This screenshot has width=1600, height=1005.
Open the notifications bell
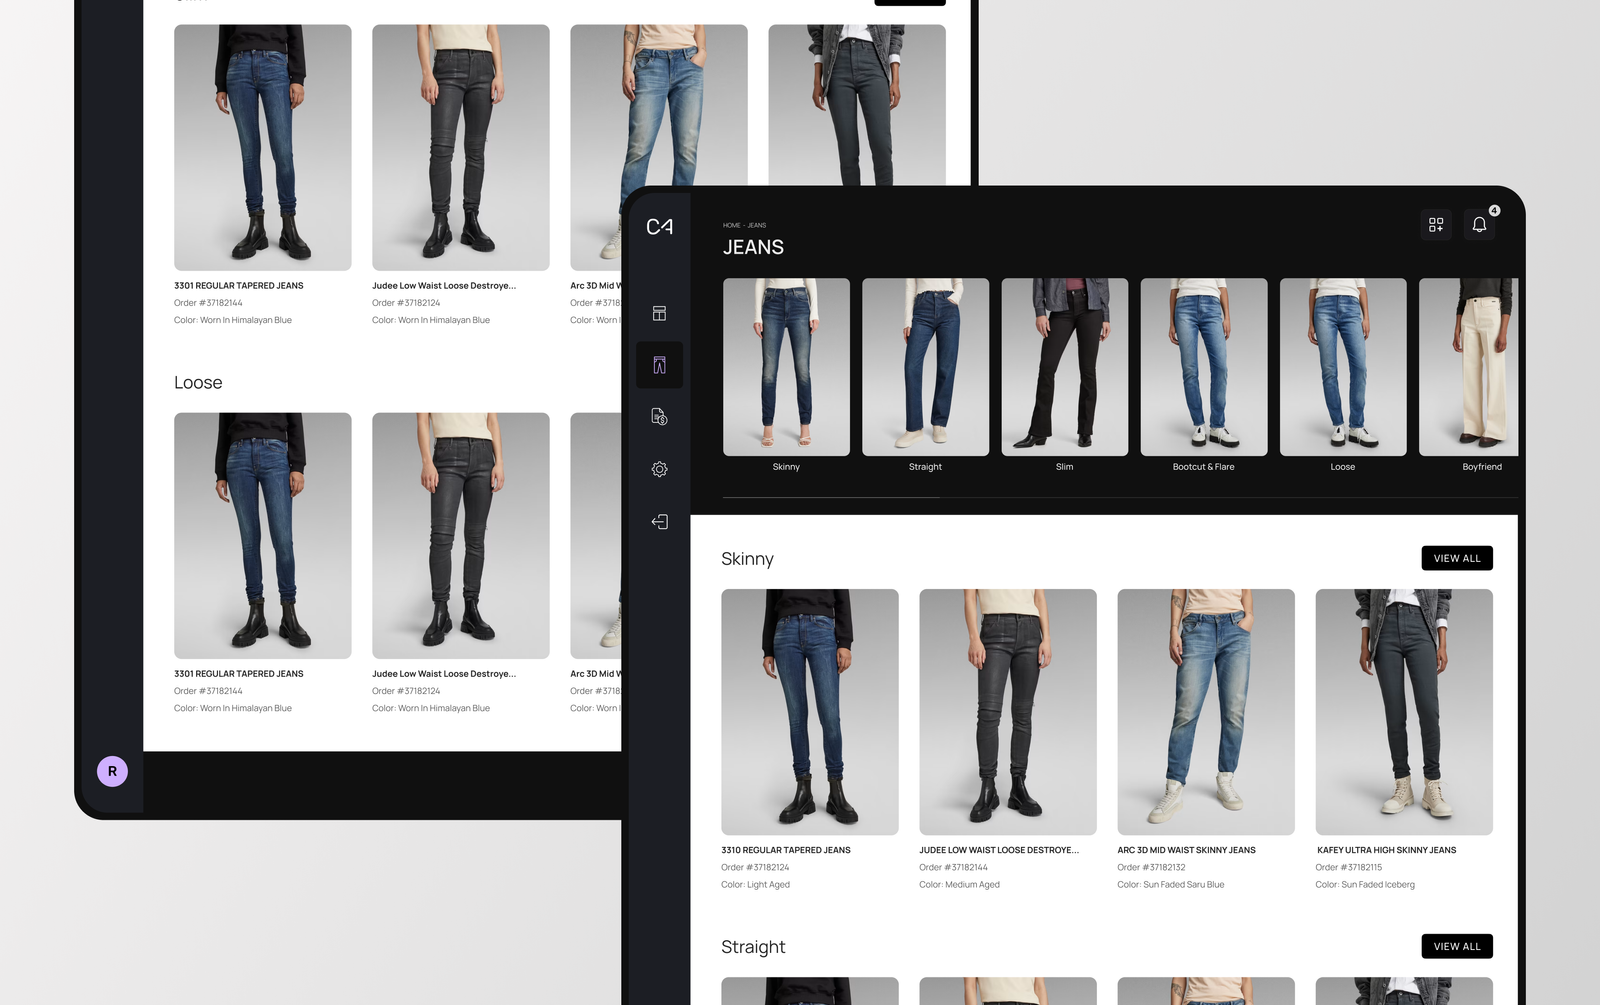coord(1479,225)
